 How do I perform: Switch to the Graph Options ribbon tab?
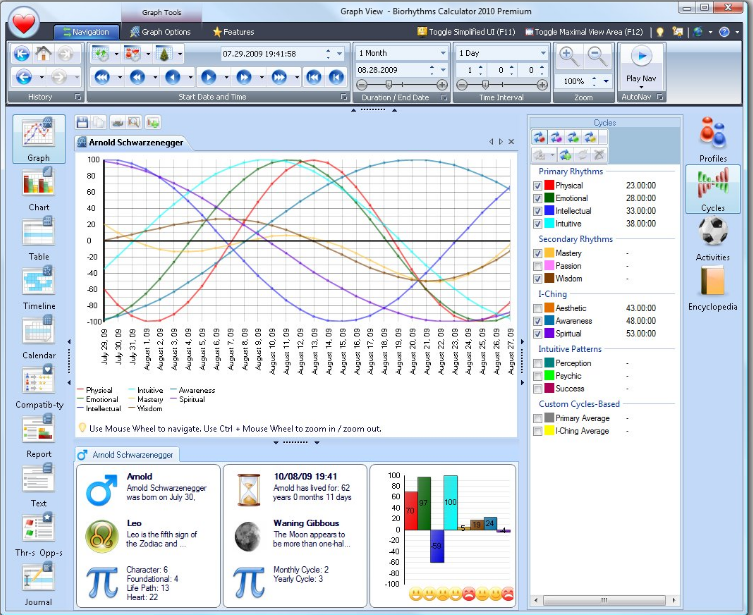(x=160, y=32)
